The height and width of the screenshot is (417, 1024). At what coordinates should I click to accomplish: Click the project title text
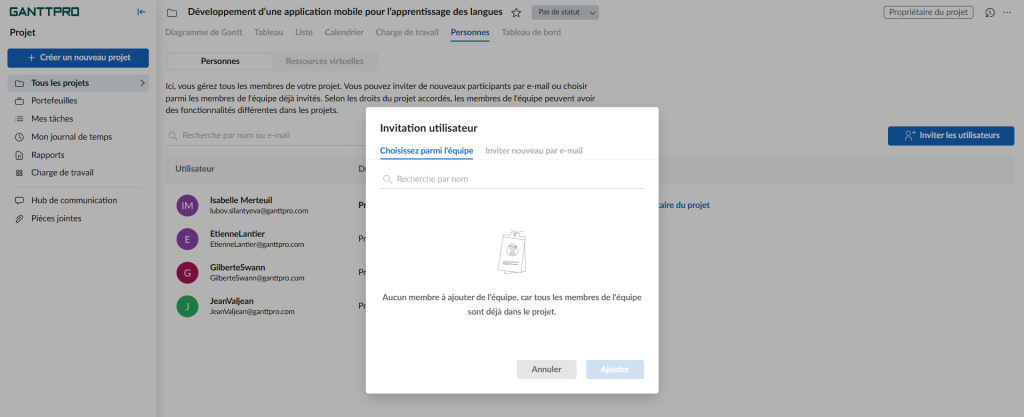pyautogui.click(x=345, y=12)
